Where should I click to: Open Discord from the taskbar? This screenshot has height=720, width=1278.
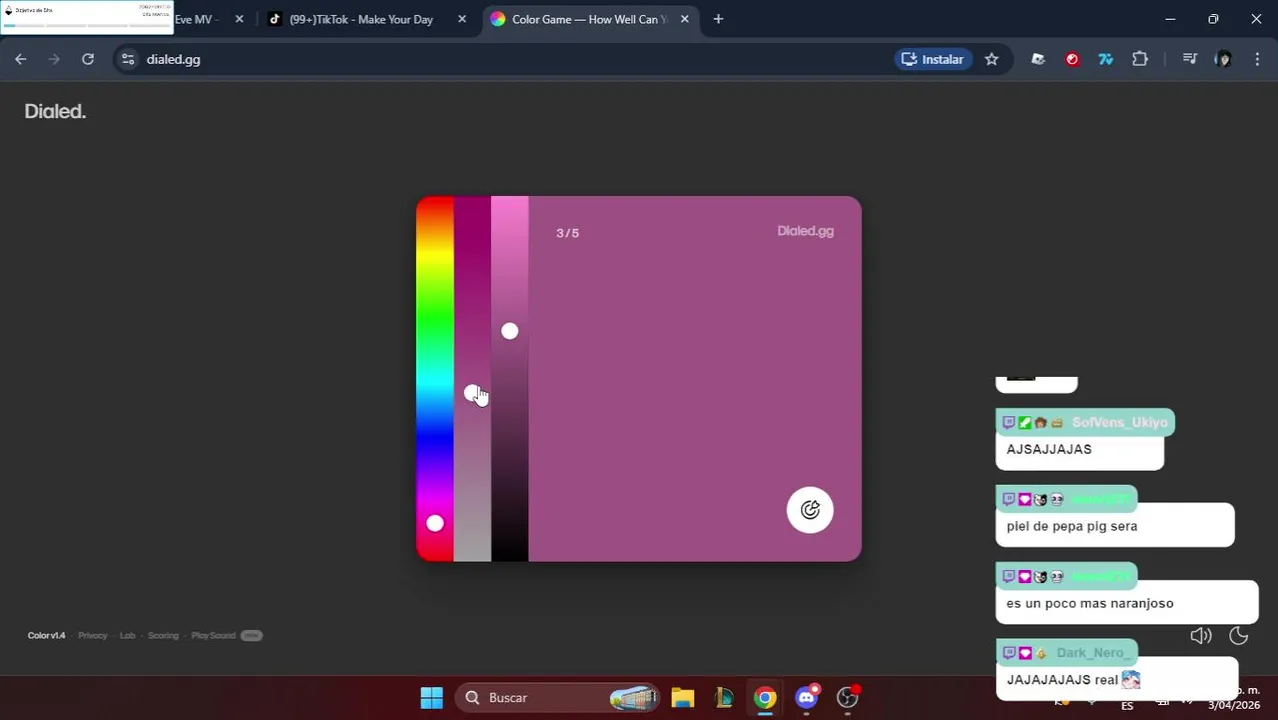[807, 698]
